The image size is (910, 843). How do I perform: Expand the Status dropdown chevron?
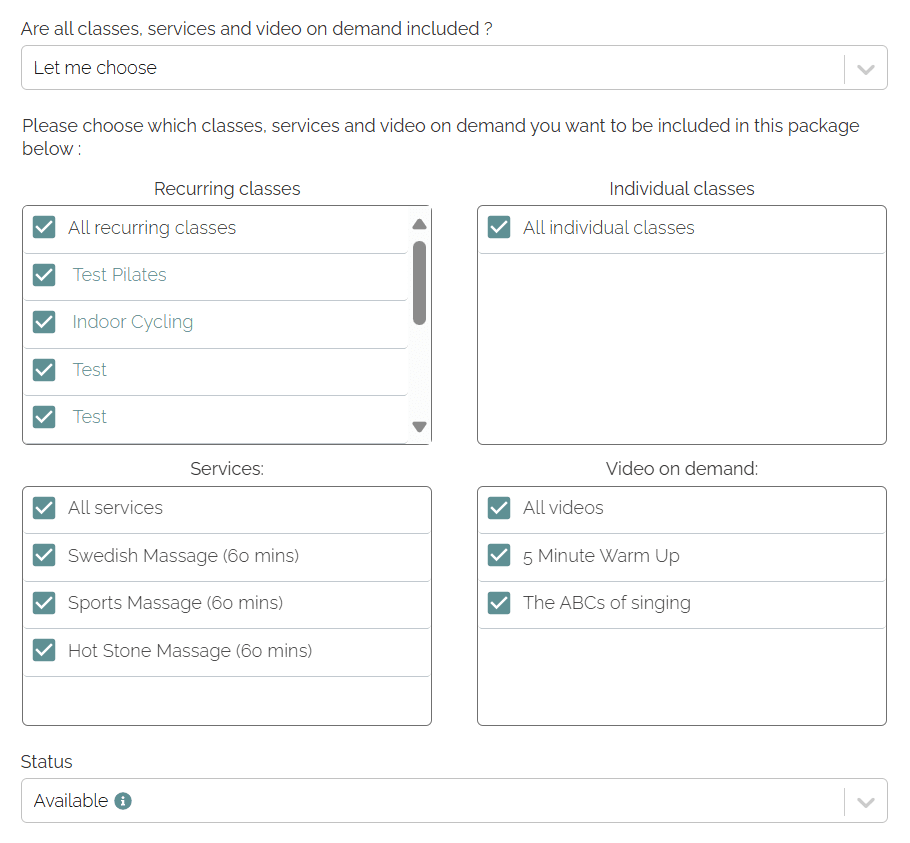[866, 801]
